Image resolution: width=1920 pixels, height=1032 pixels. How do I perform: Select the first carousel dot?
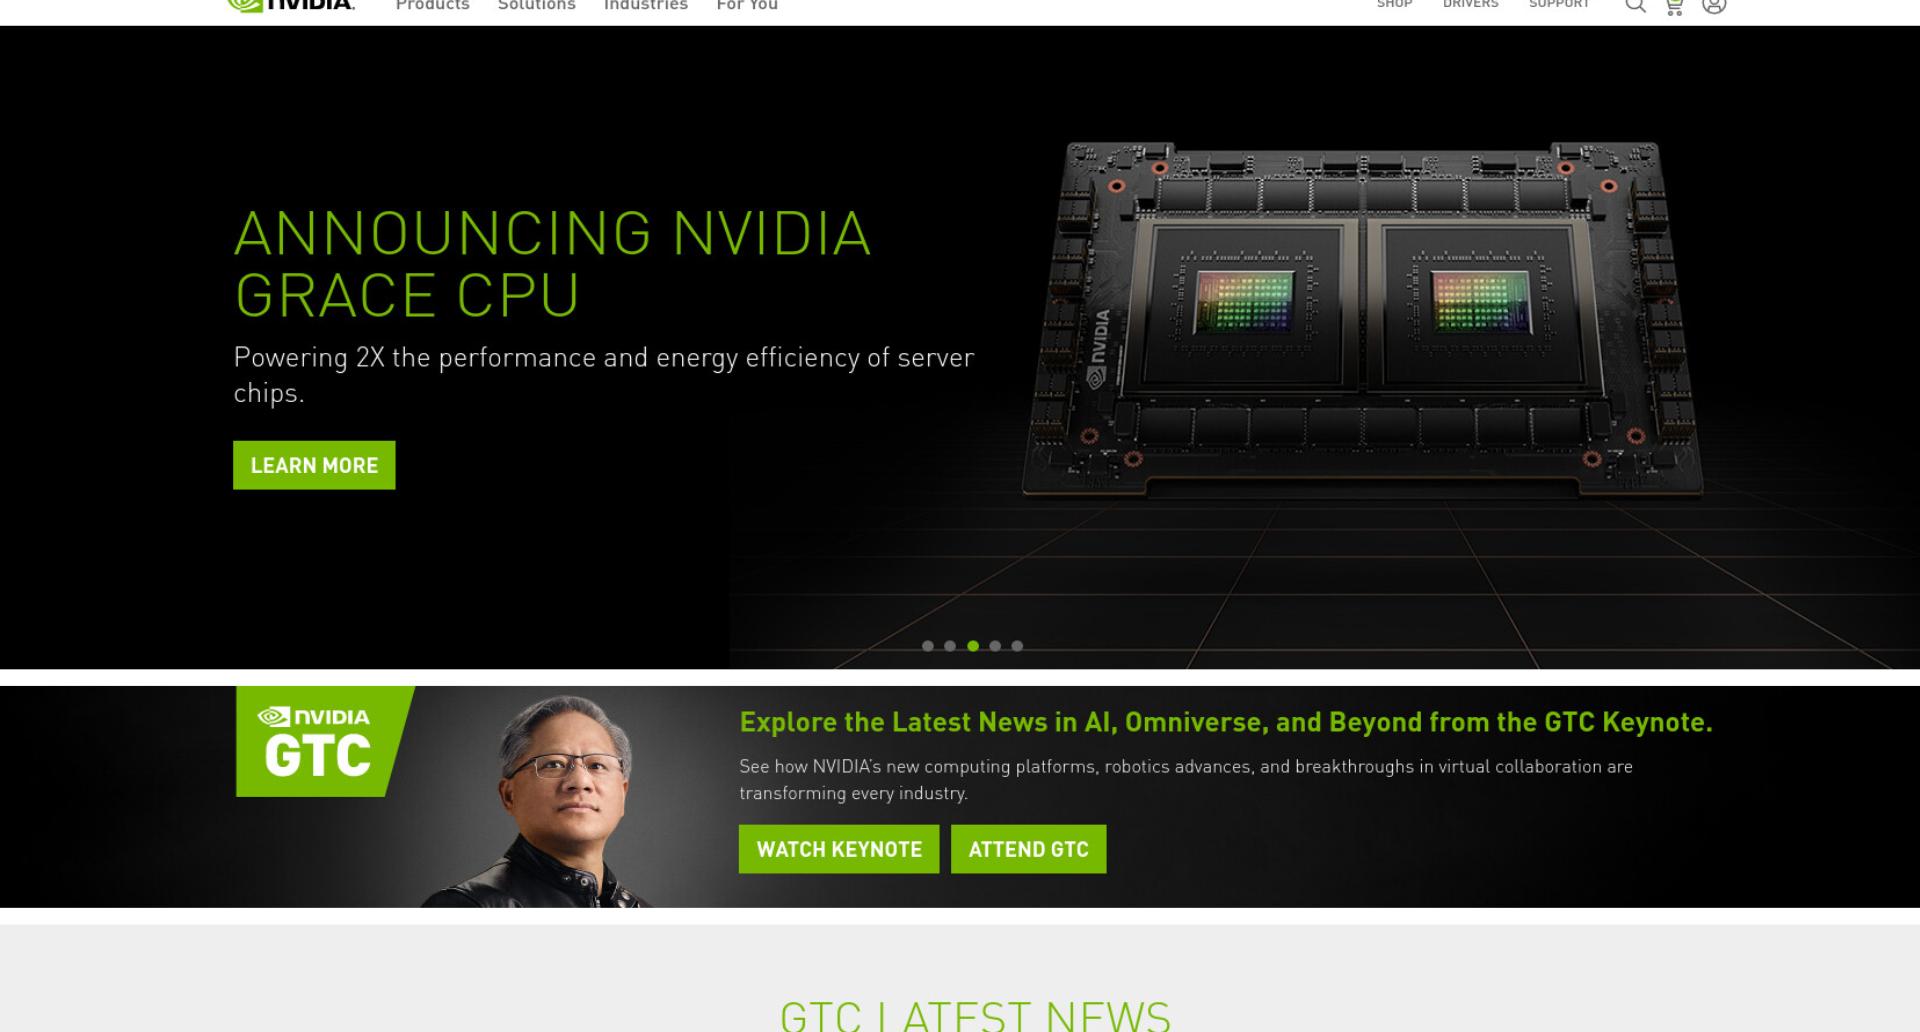point(928,646)
